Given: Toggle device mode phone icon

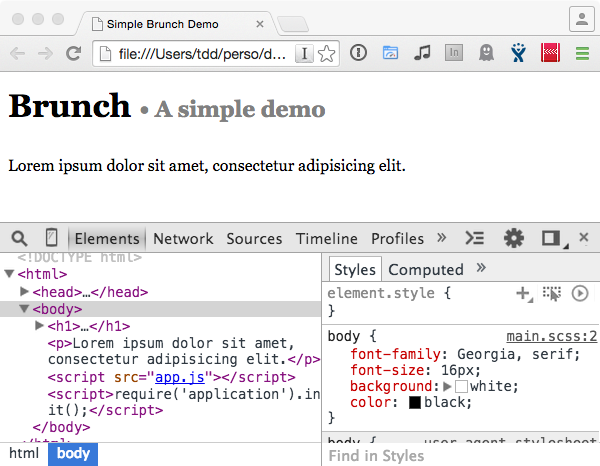Looking at the screenshot, I should point(51,238).
